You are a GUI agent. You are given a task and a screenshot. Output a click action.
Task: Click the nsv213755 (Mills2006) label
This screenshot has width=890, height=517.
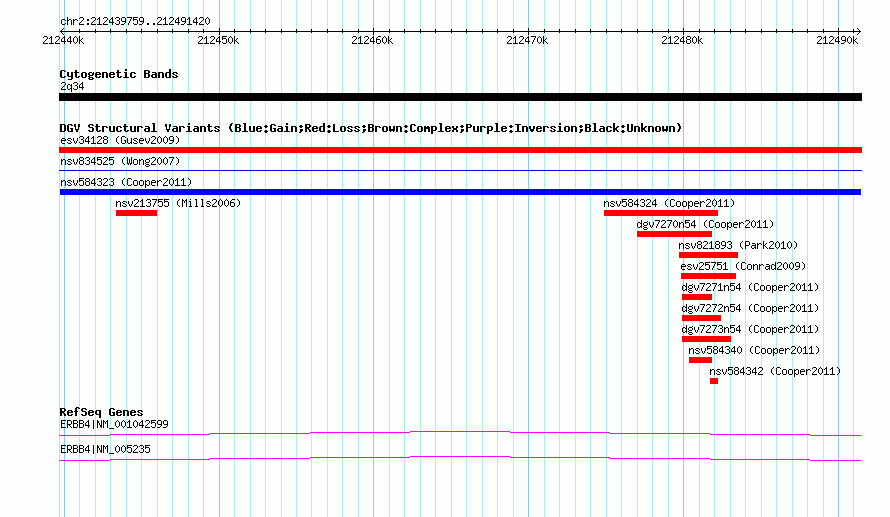point(178,203)
